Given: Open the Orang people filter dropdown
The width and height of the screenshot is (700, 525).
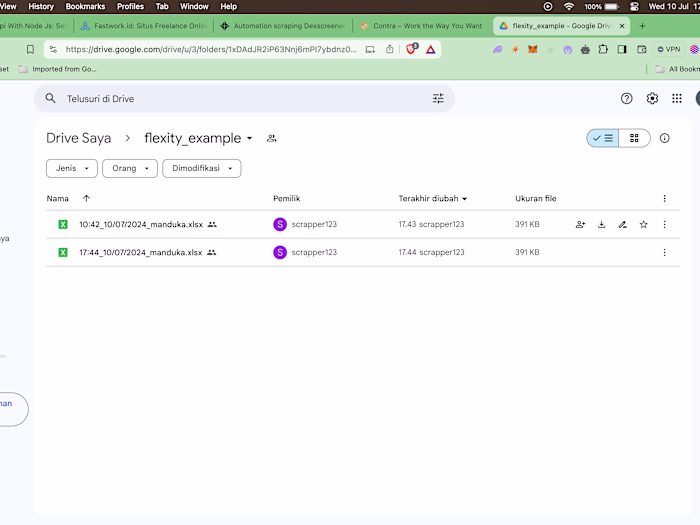Looking at the screenshot, I should click(130, 168).
